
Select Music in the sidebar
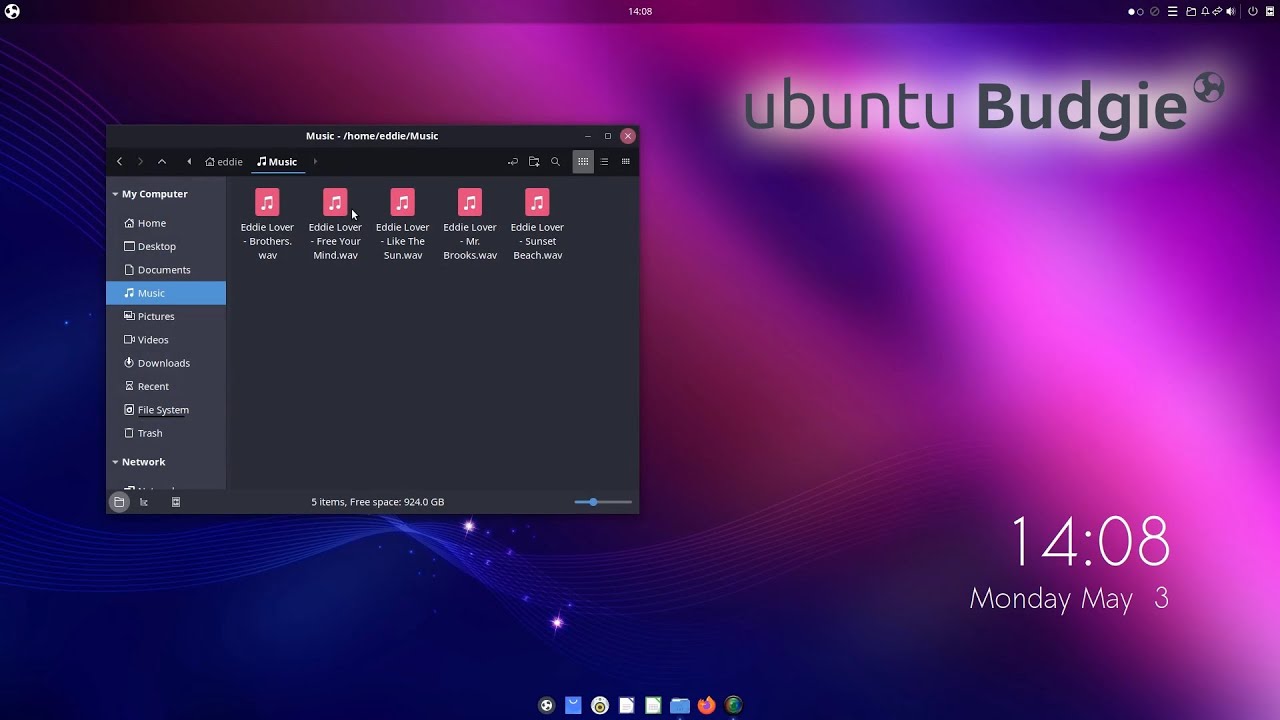(x=166, y=293)
